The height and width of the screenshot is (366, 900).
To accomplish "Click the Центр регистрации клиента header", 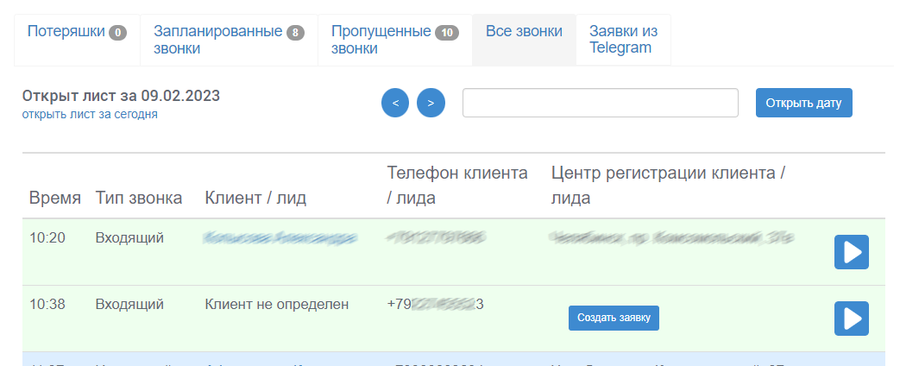I will click(668, 185).
